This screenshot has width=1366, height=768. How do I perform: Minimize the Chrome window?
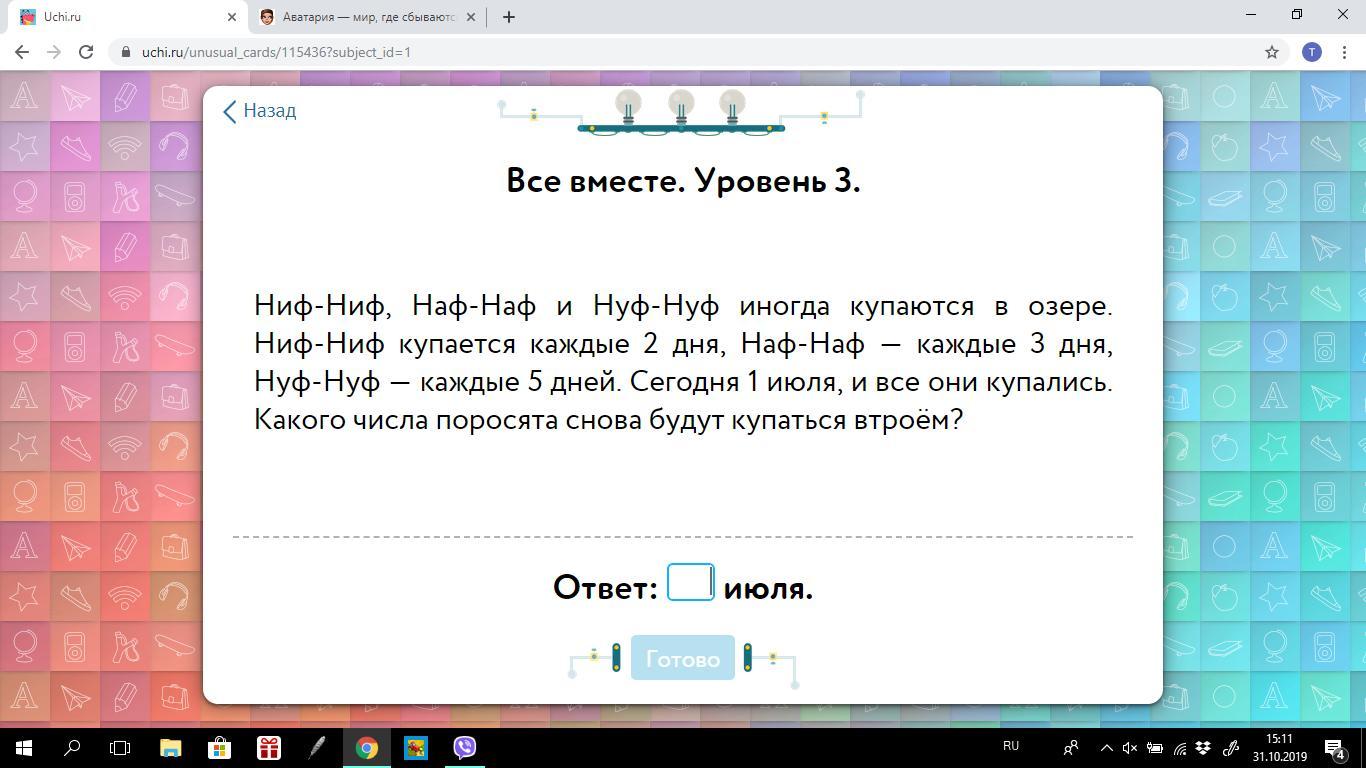pos(1251,15)
